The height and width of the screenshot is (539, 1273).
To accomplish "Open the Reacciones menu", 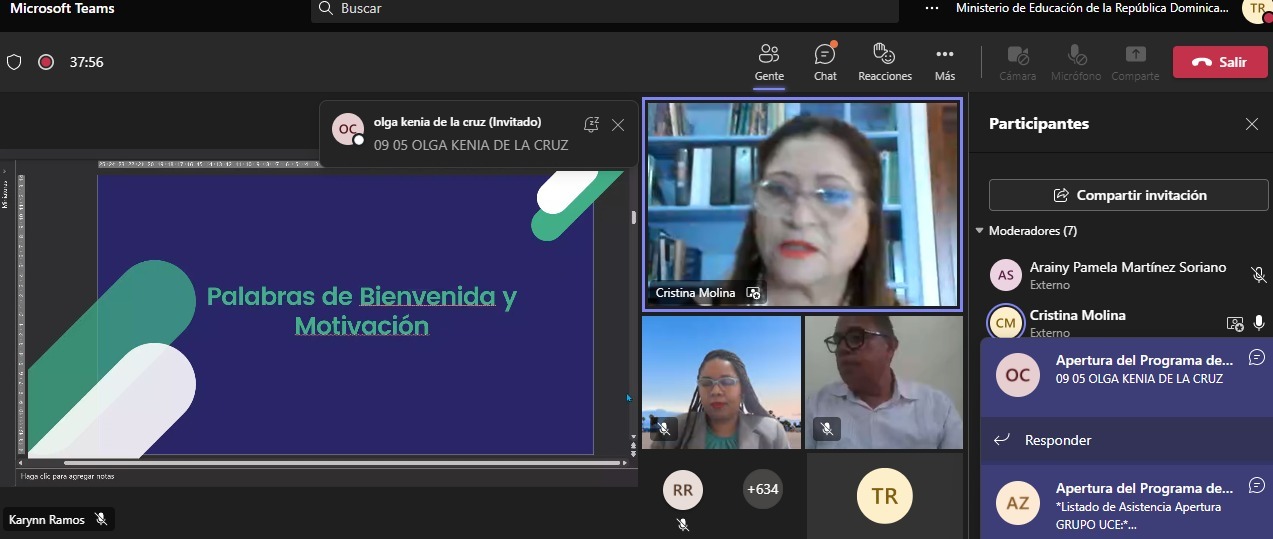I will [x=884, y=62].
